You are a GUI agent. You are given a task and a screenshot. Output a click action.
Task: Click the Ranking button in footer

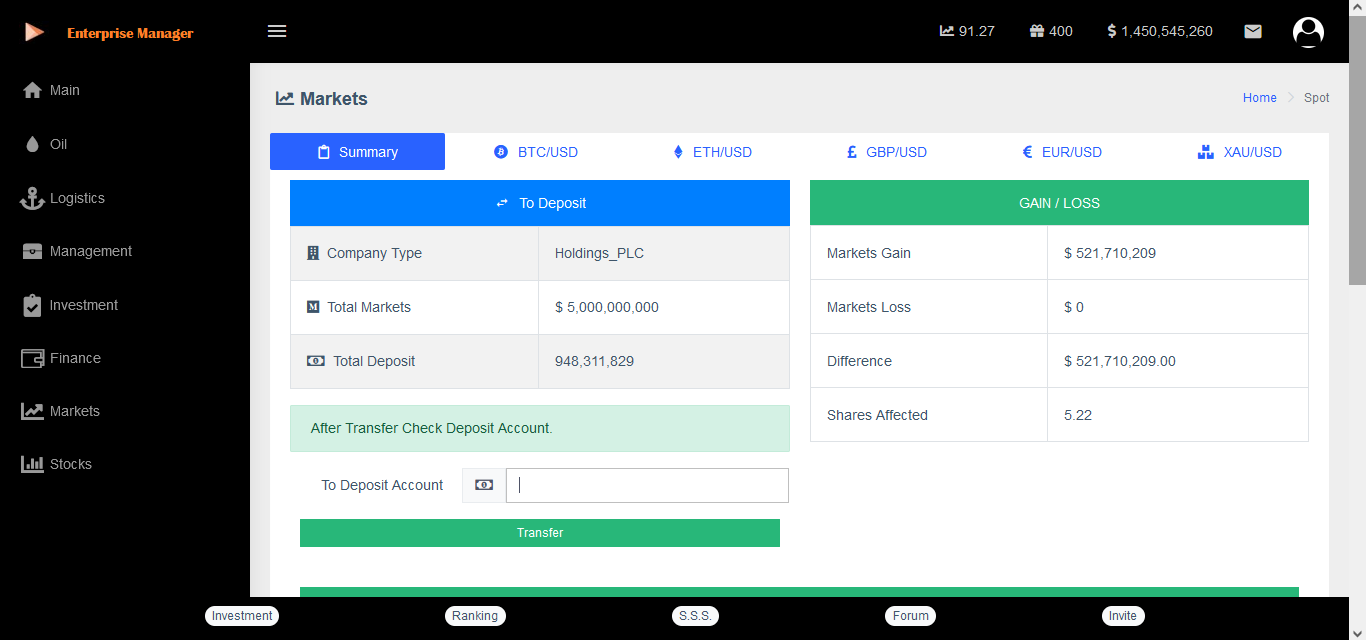tap(475, 616)
